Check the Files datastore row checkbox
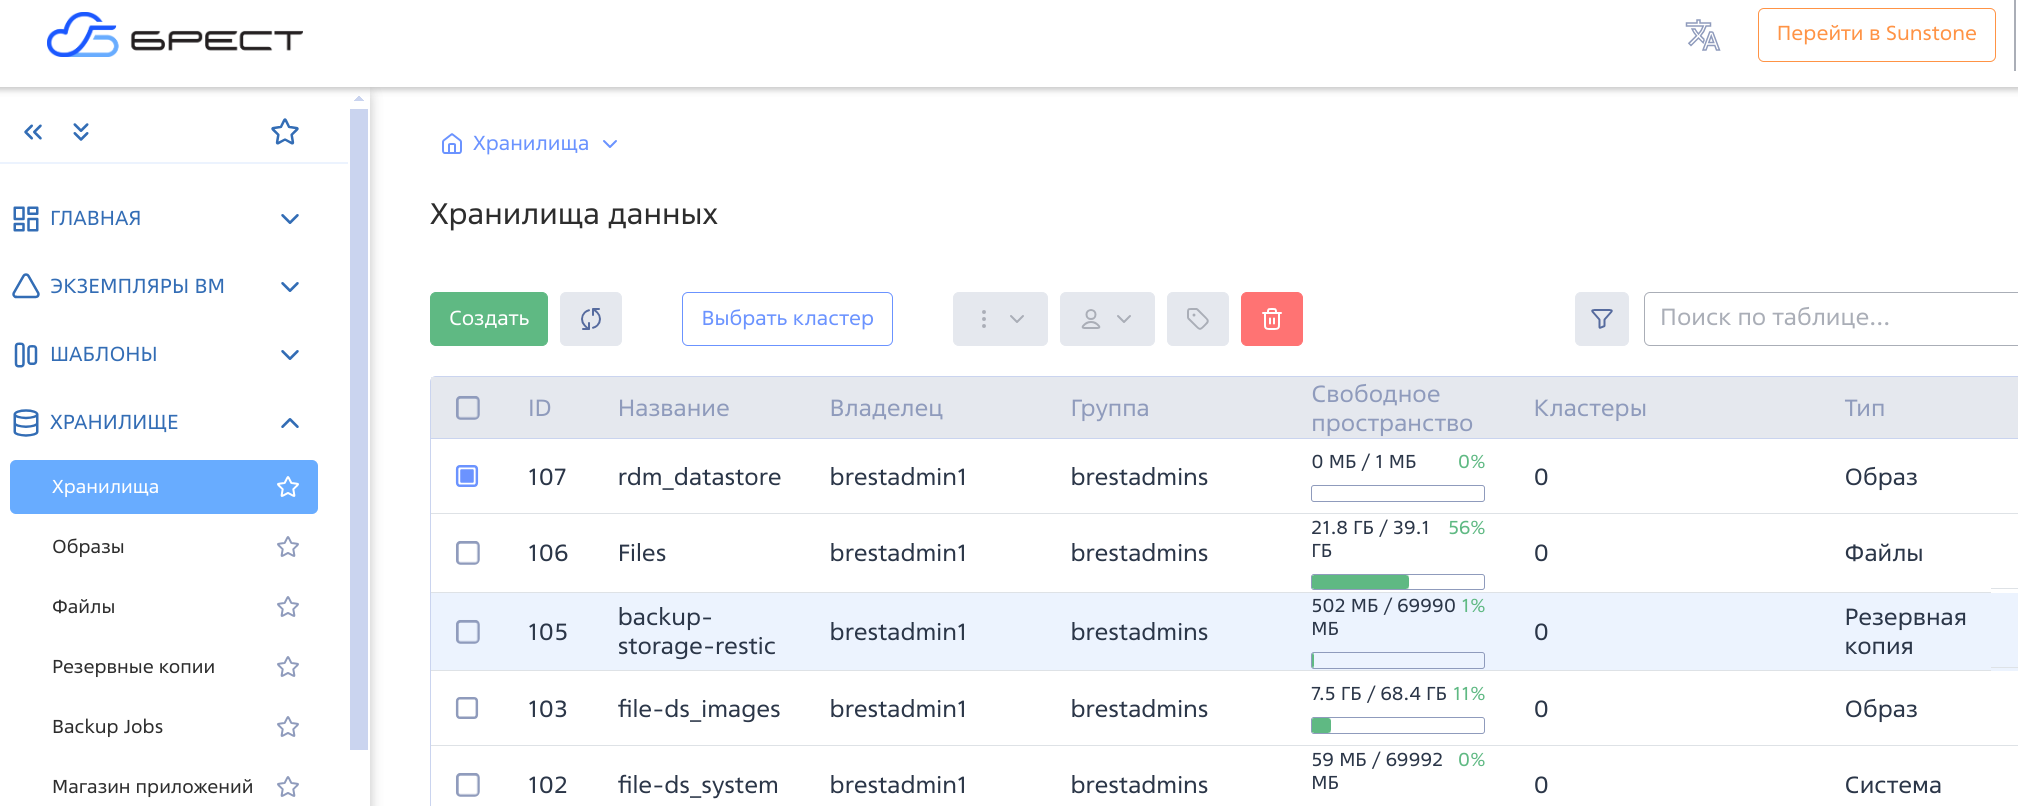 467,553
